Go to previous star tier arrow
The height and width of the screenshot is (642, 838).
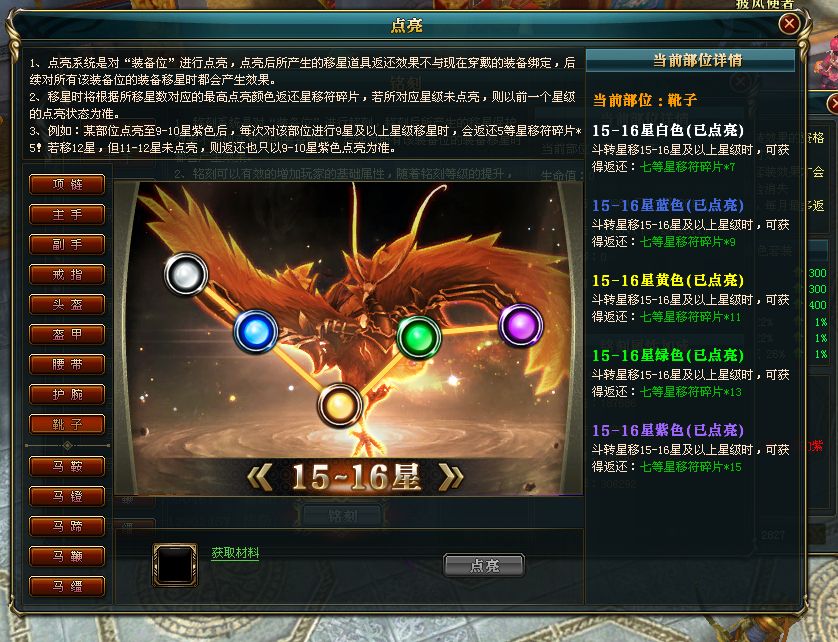261,477
